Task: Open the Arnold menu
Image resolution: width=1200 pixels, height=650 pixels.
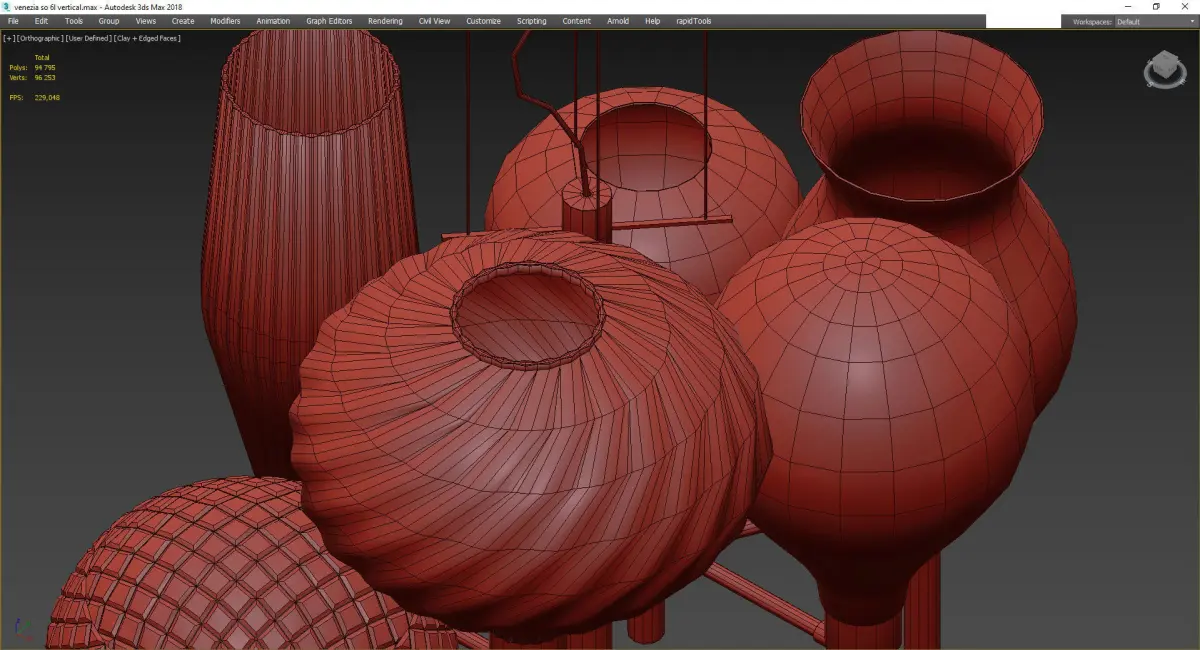Action: point(618,21)
